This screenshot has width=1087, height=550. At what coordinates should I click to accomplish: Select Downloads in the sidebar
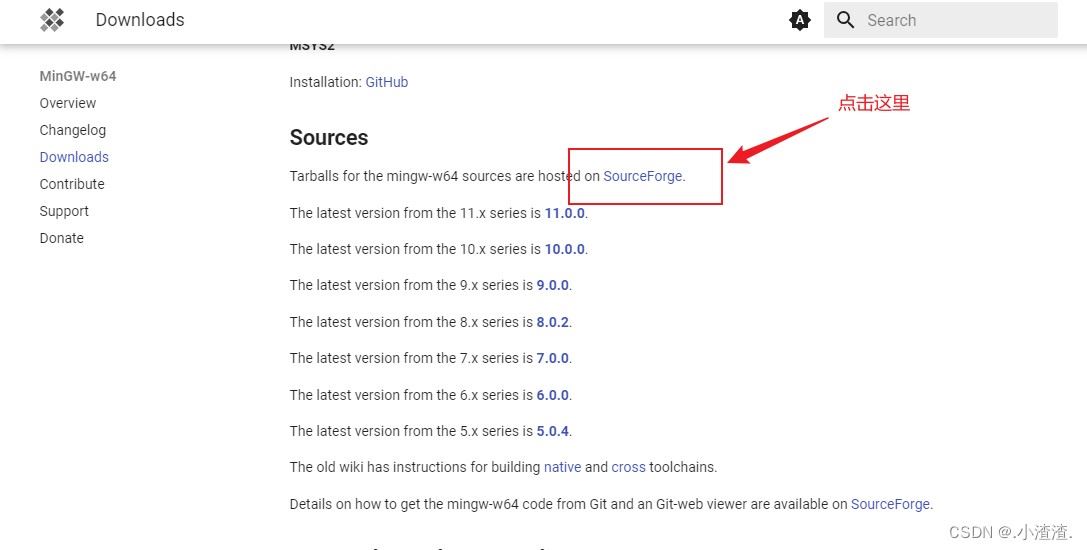tap(74, 157)
